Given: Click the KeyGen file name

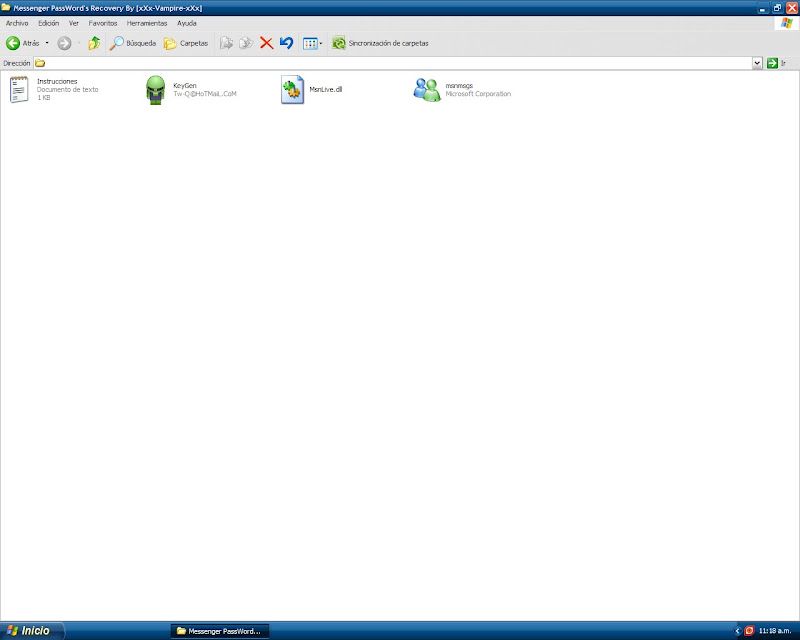Looking at the screenshot, I should [185, 86].
